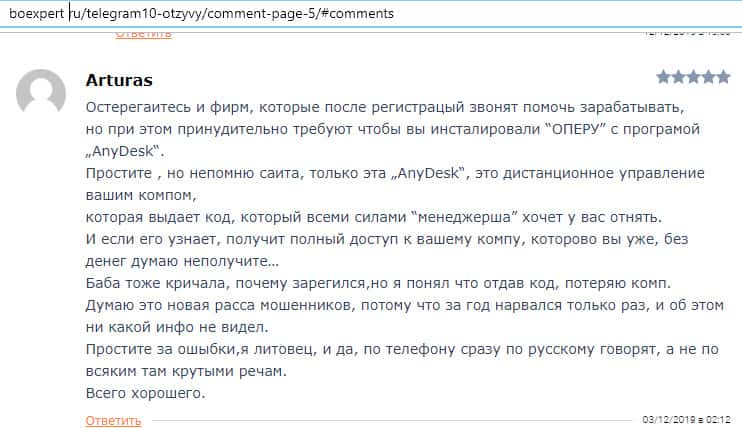
Task: Click the fourth rating star
Action: (x=708, y=77)
